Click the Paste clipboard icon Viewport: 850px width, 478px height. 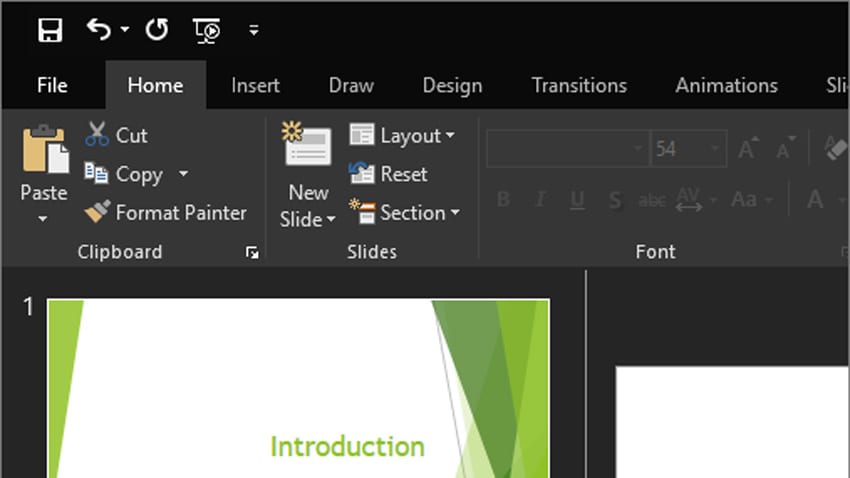[46, 148]
